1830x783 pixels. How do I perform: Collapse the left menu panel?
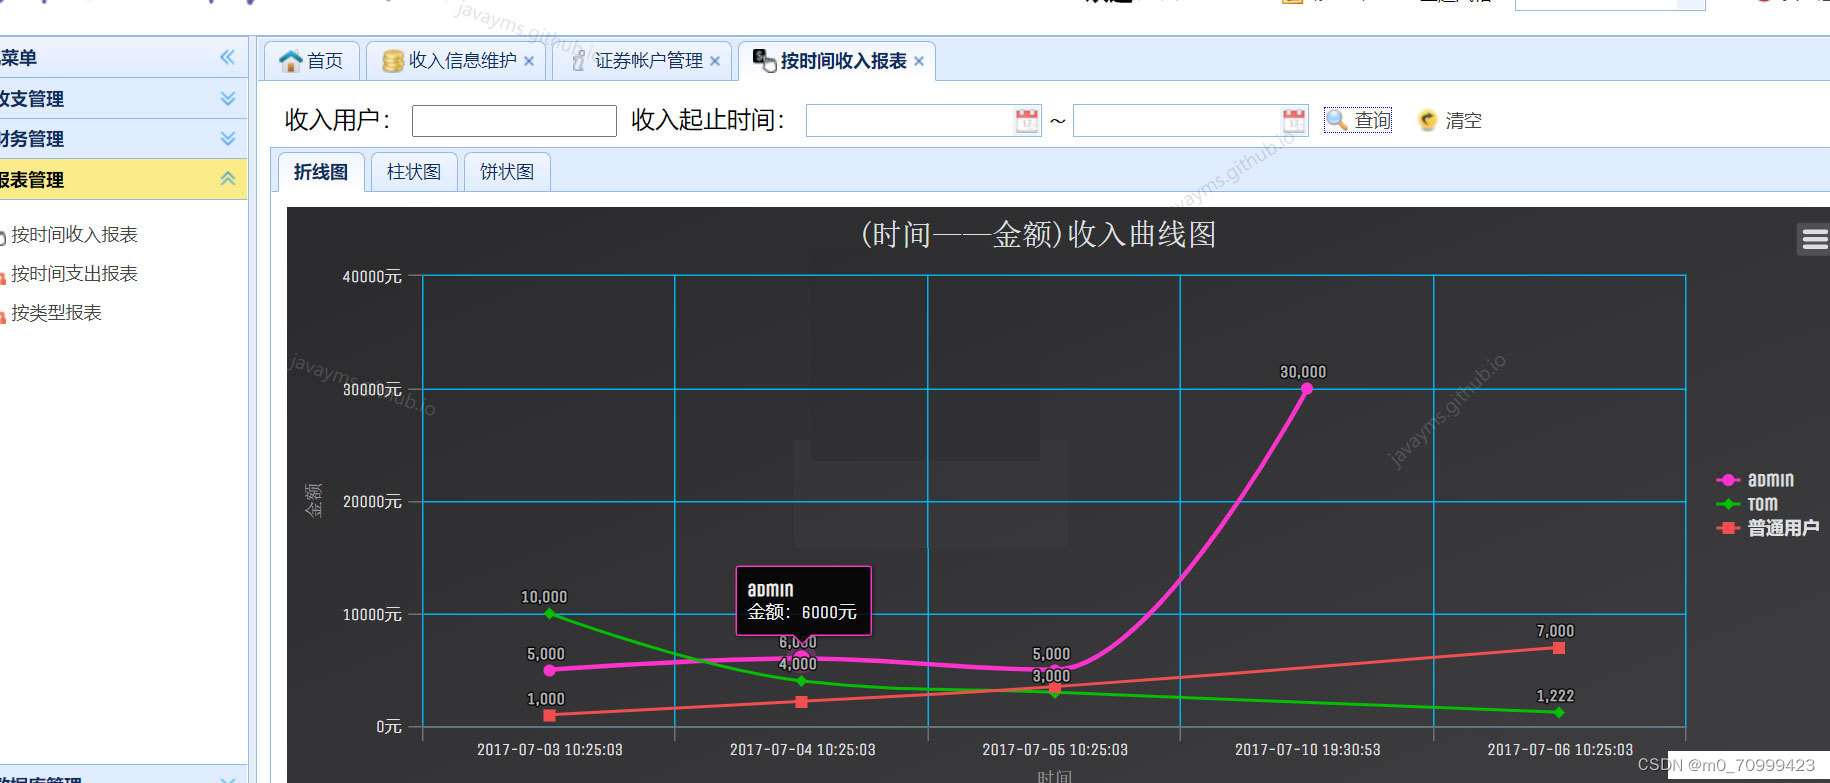(x=227, y=57)
